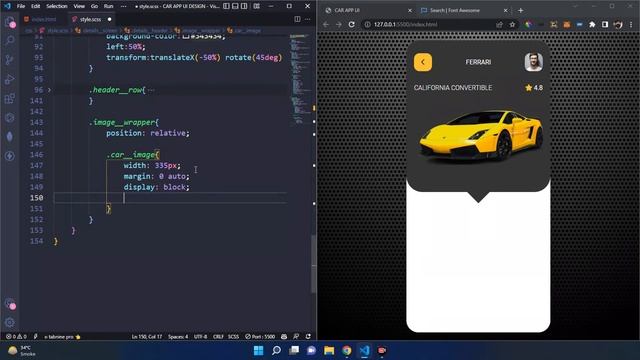Click car_image breadcrumb item
Image resolution: width=640 pixels, height=360 pixels.
(x=244, y=31)
